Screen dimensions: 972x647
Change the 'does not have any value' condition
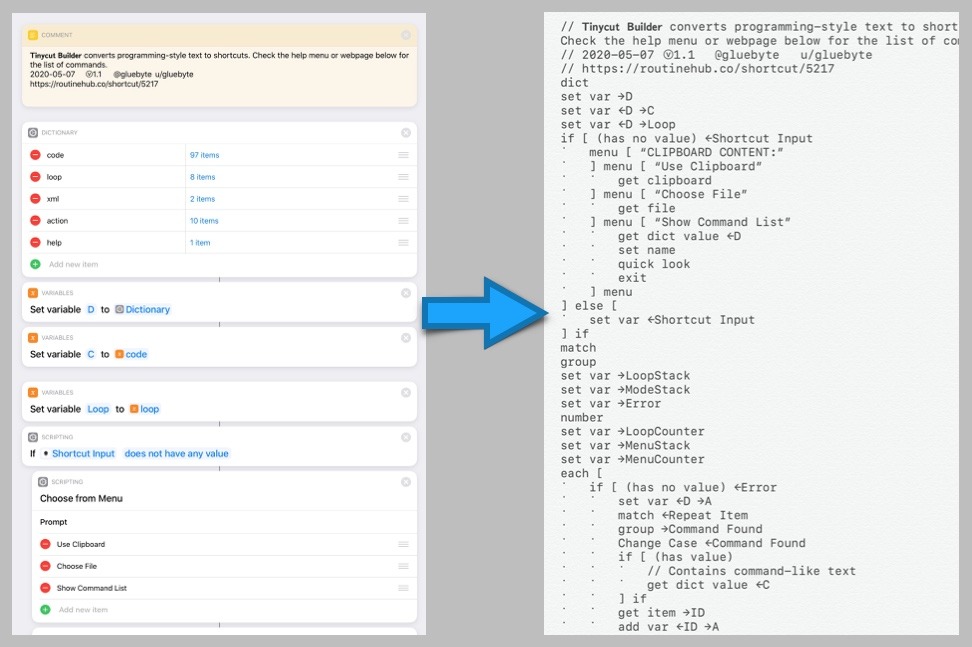pos(176,454)
